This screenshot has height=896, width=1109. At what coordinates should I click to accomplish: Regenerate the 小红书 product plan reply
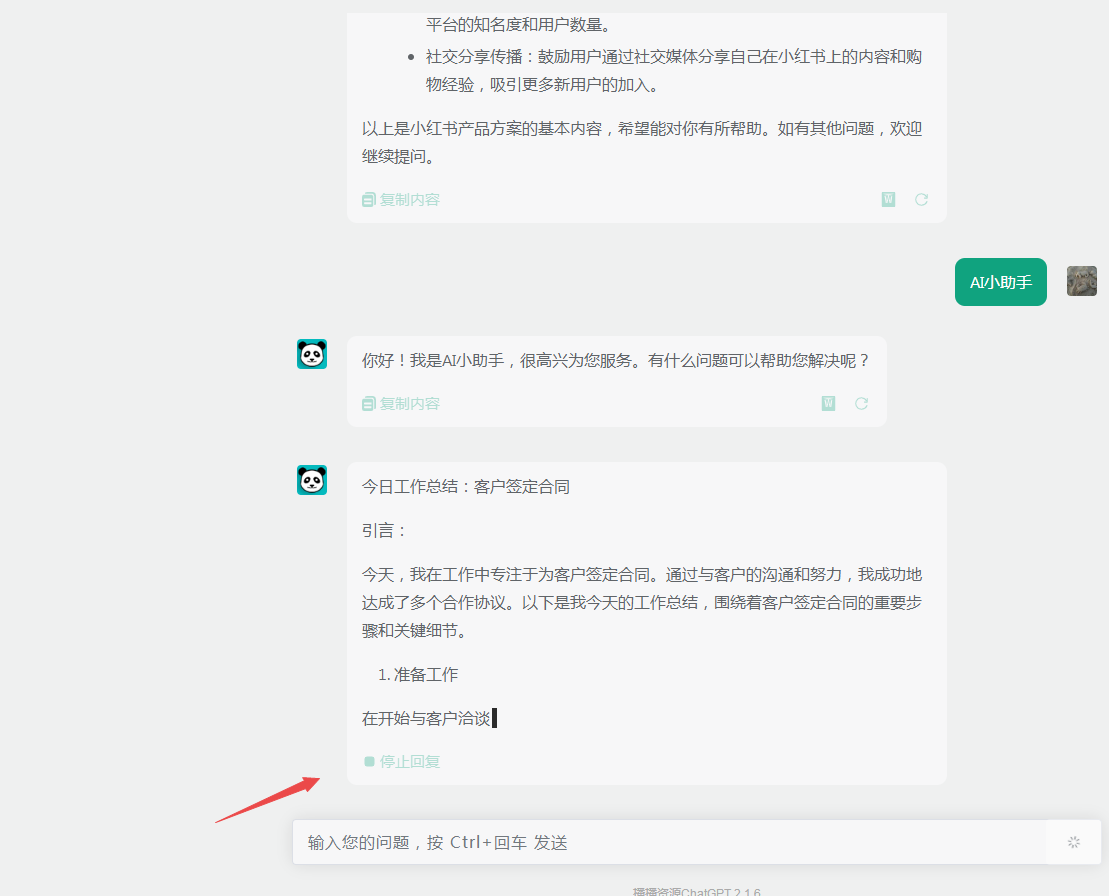921,199
